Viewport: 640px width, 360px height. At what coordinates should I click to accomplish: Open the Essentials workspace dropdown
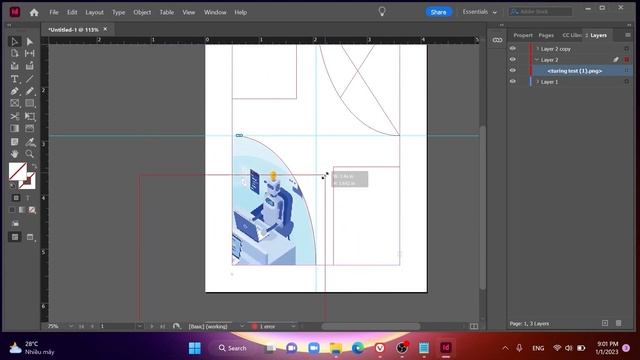[480, 12]
